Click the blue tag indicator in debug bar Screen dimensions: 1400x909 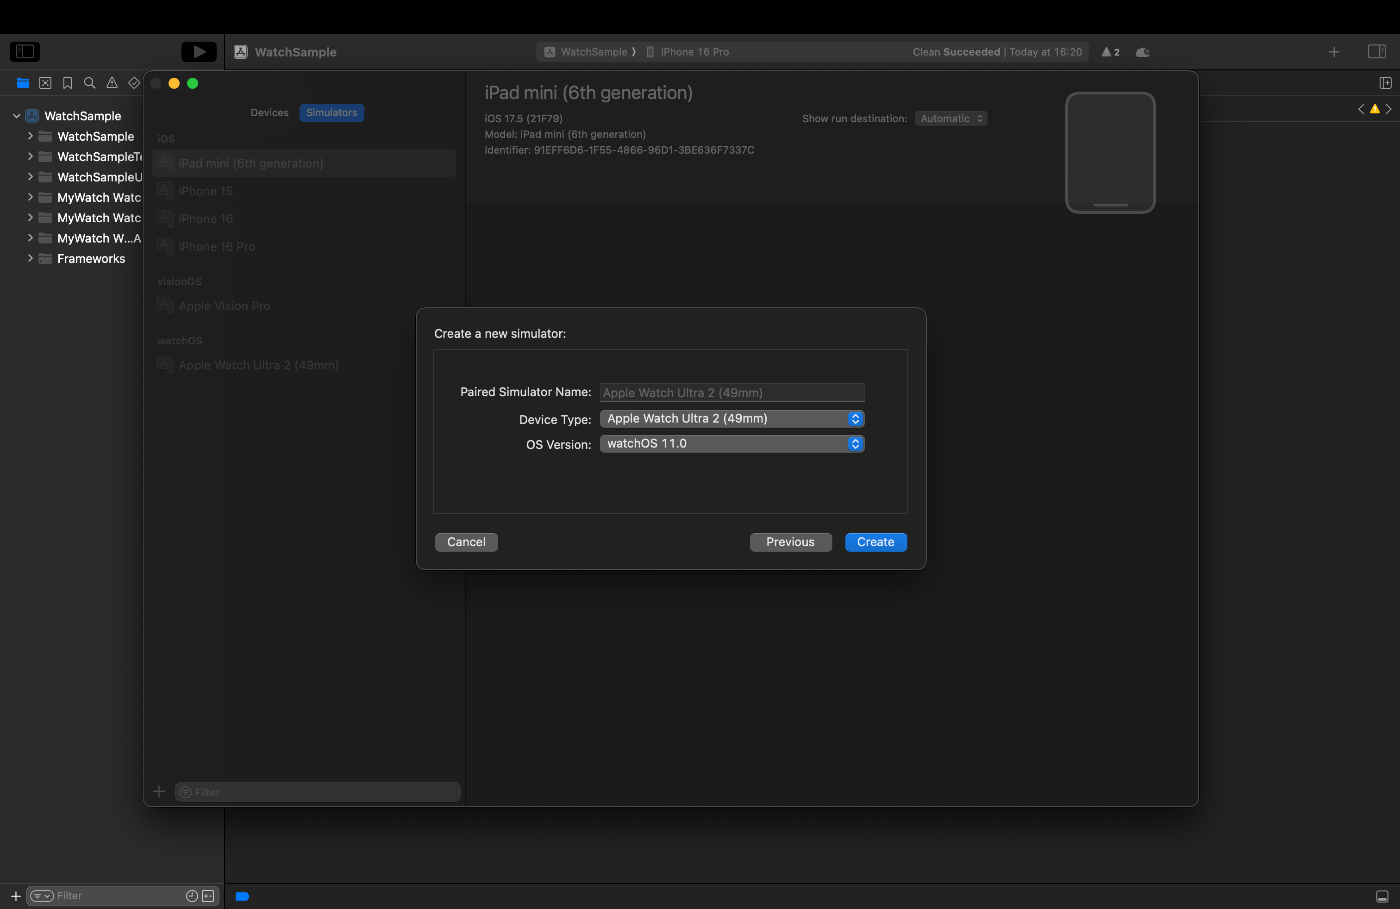point(242,897)
